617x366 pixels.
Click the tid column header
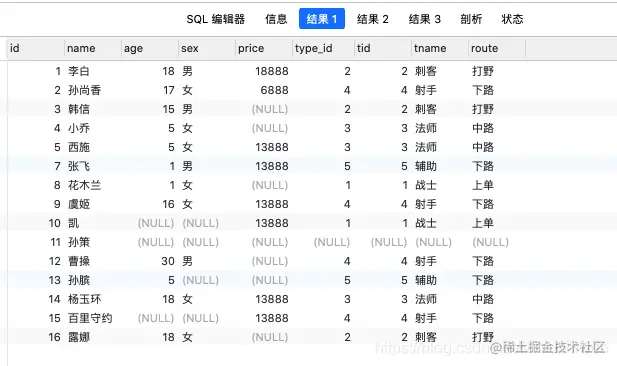click(x=383, y=48)
